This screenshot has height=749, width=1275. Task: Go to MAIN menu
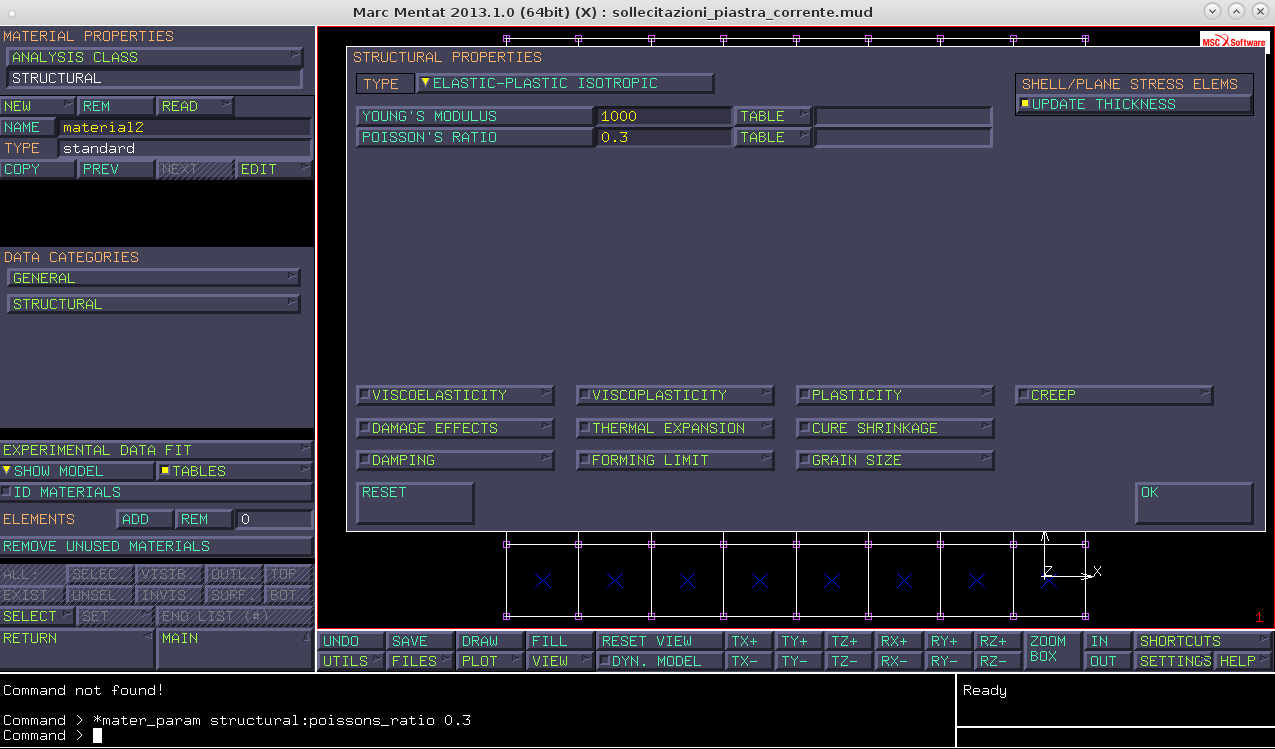click(234, 649)
